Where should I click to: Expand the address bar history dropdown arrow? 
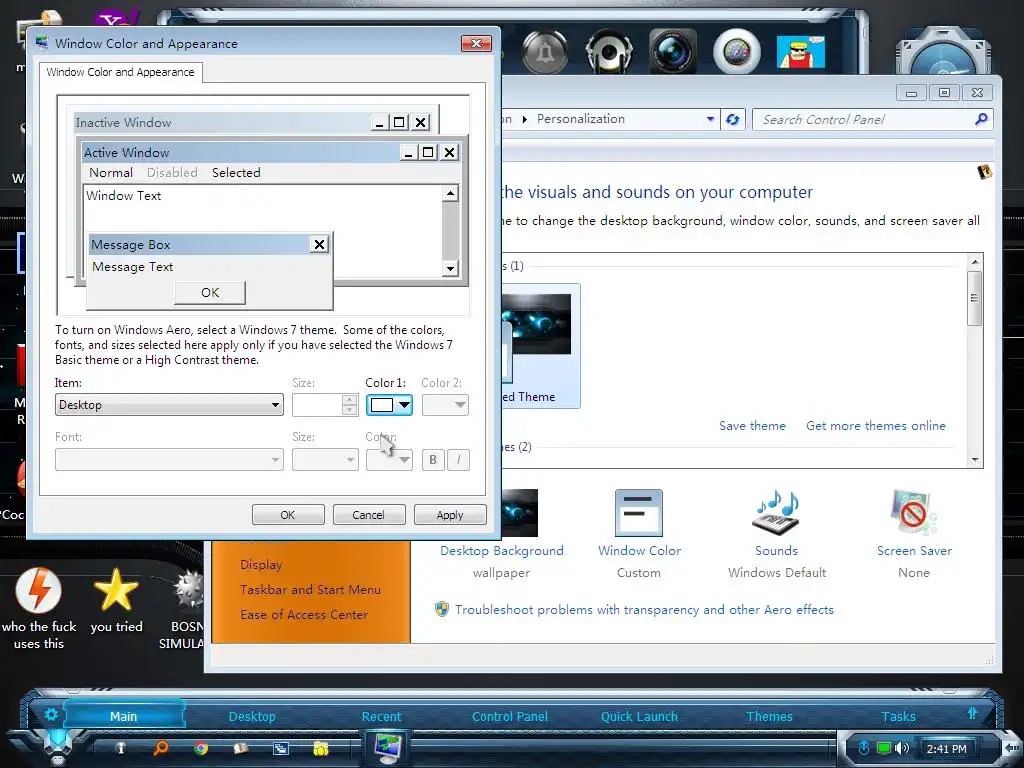711,119
